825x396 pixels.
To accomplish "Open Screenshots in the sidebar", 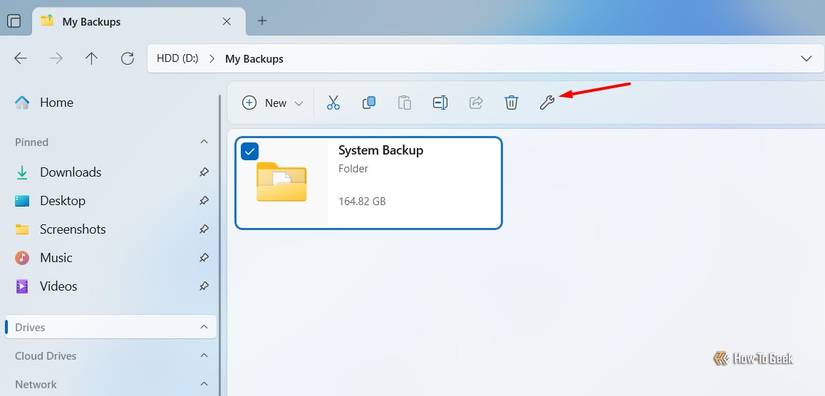I will (x=73, y=229).
